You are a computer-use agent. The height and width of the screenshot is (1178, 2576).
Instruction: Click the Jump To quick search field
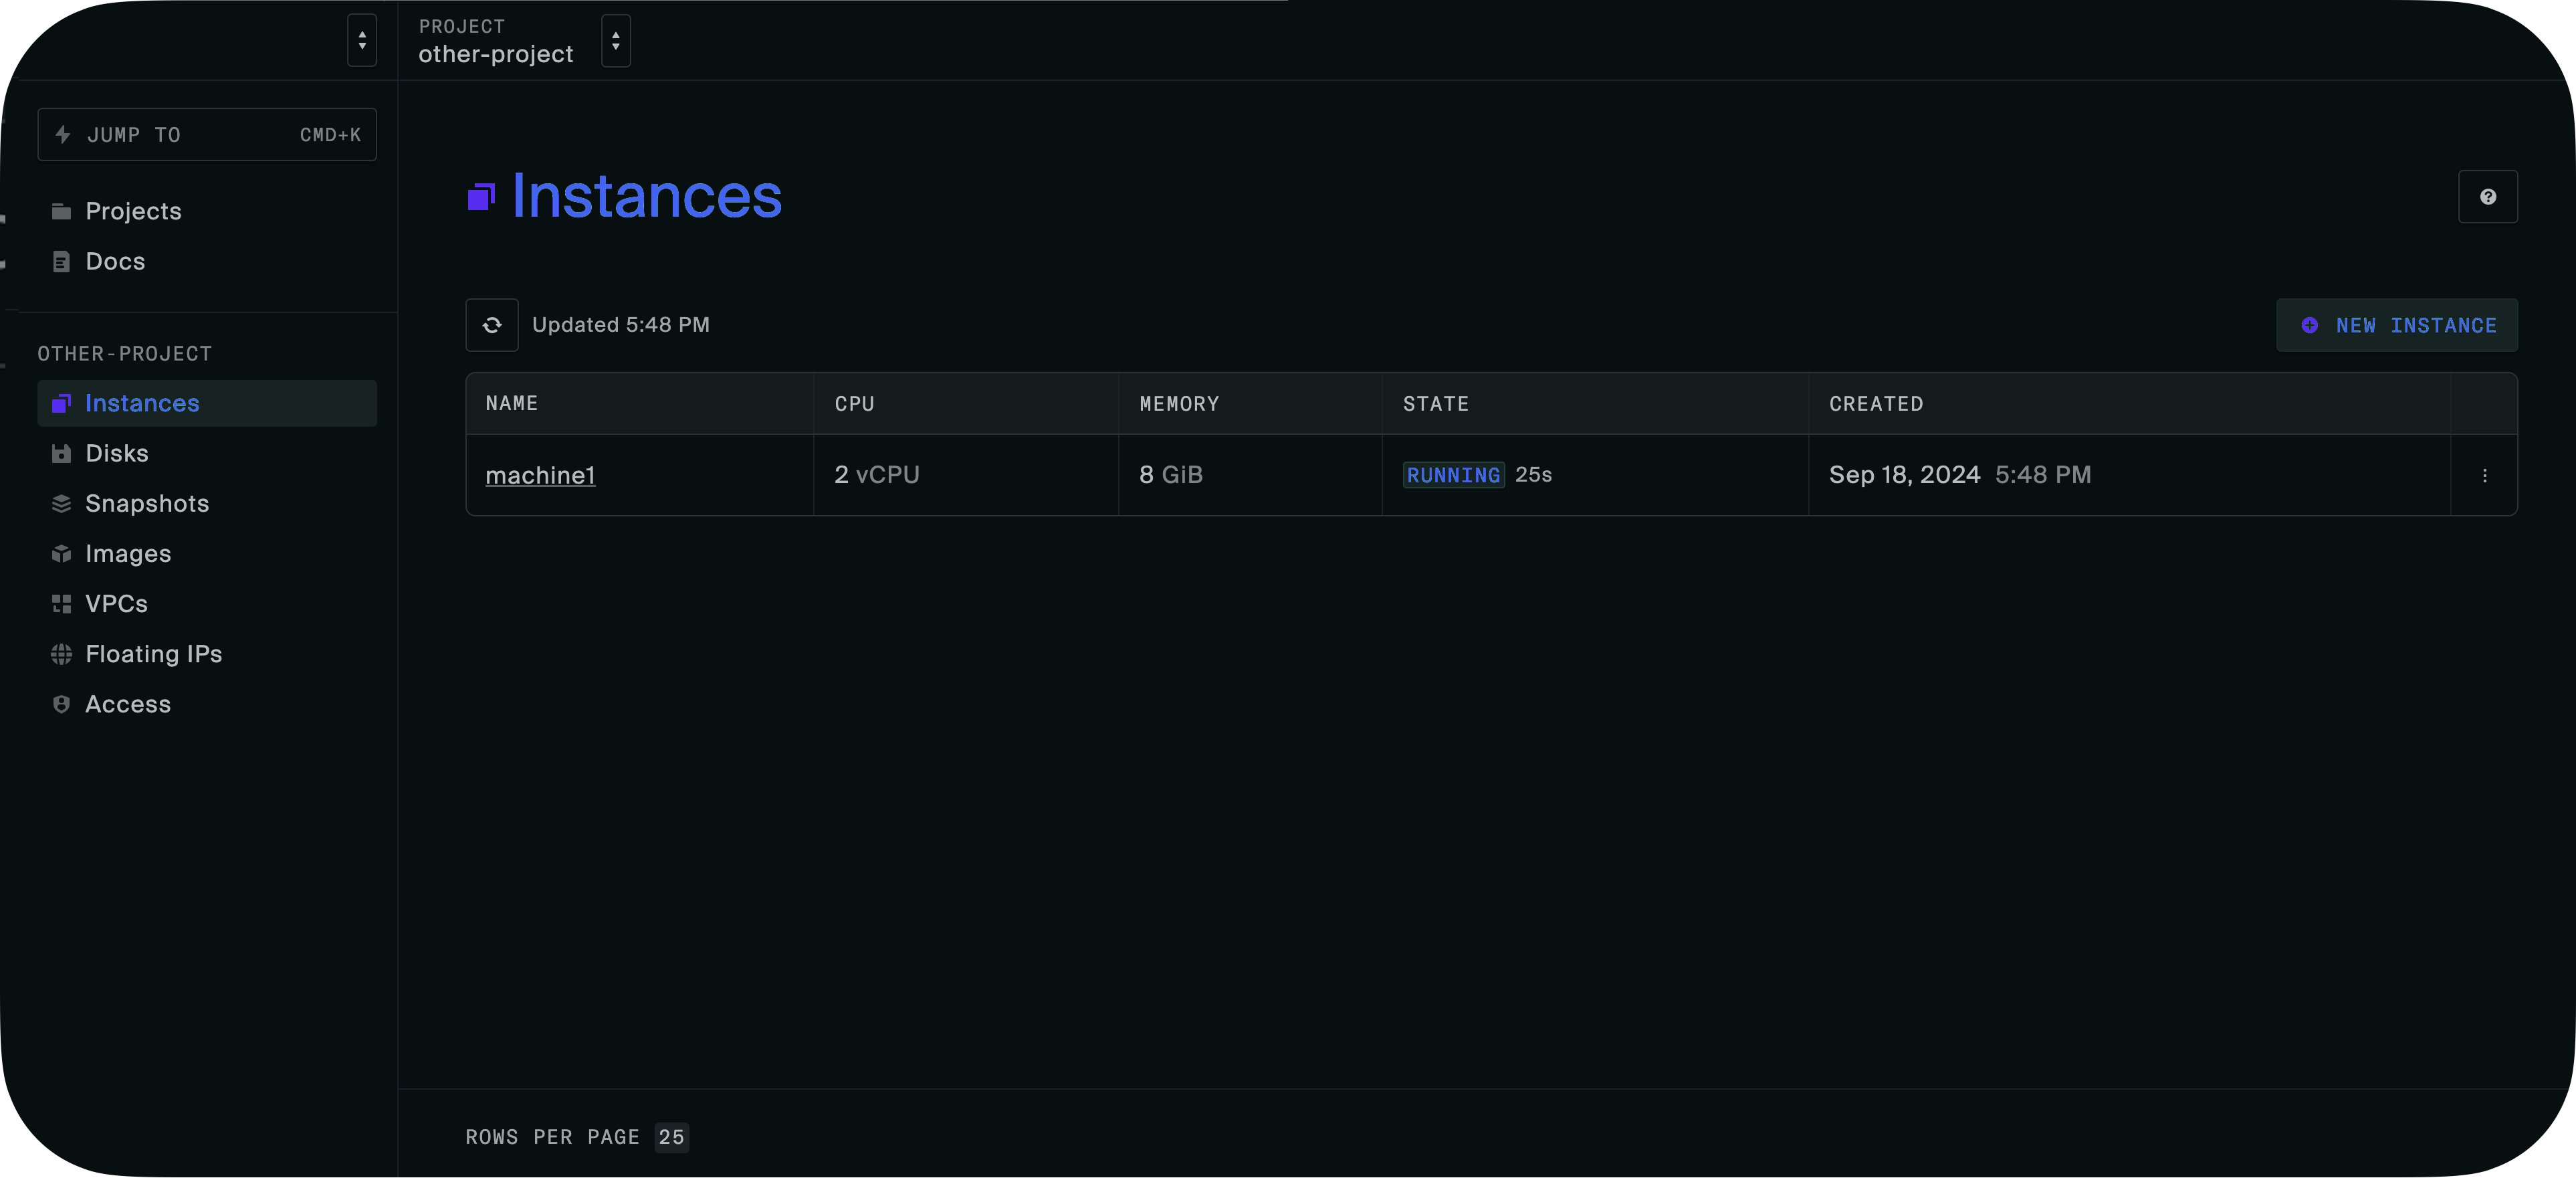coord(207,135)
